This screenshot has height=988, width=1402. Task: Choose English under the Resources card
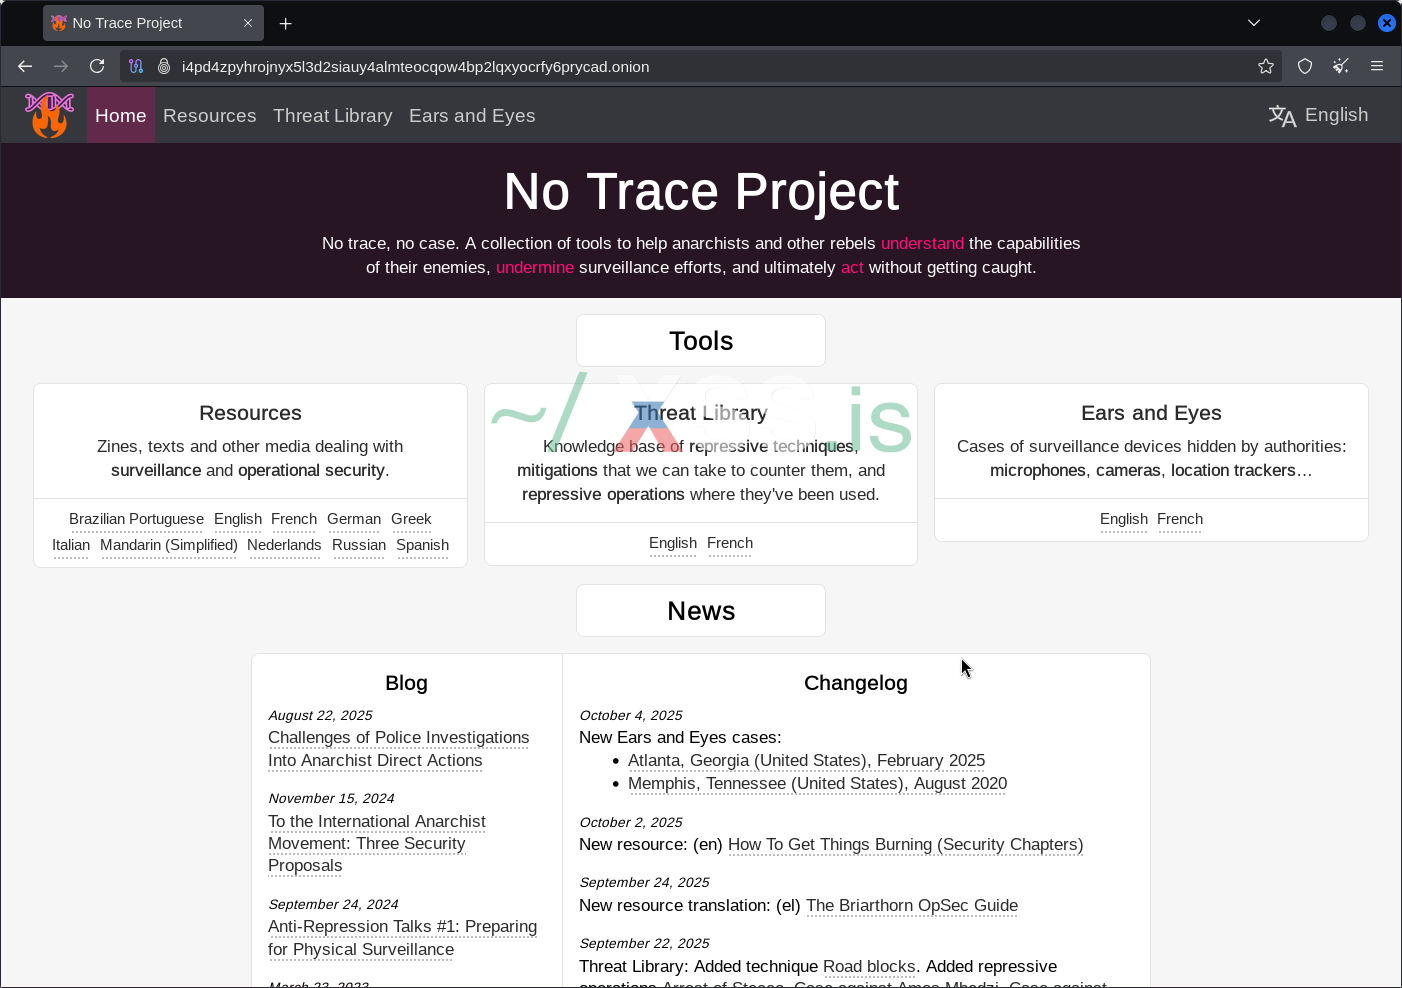[238, 519]
